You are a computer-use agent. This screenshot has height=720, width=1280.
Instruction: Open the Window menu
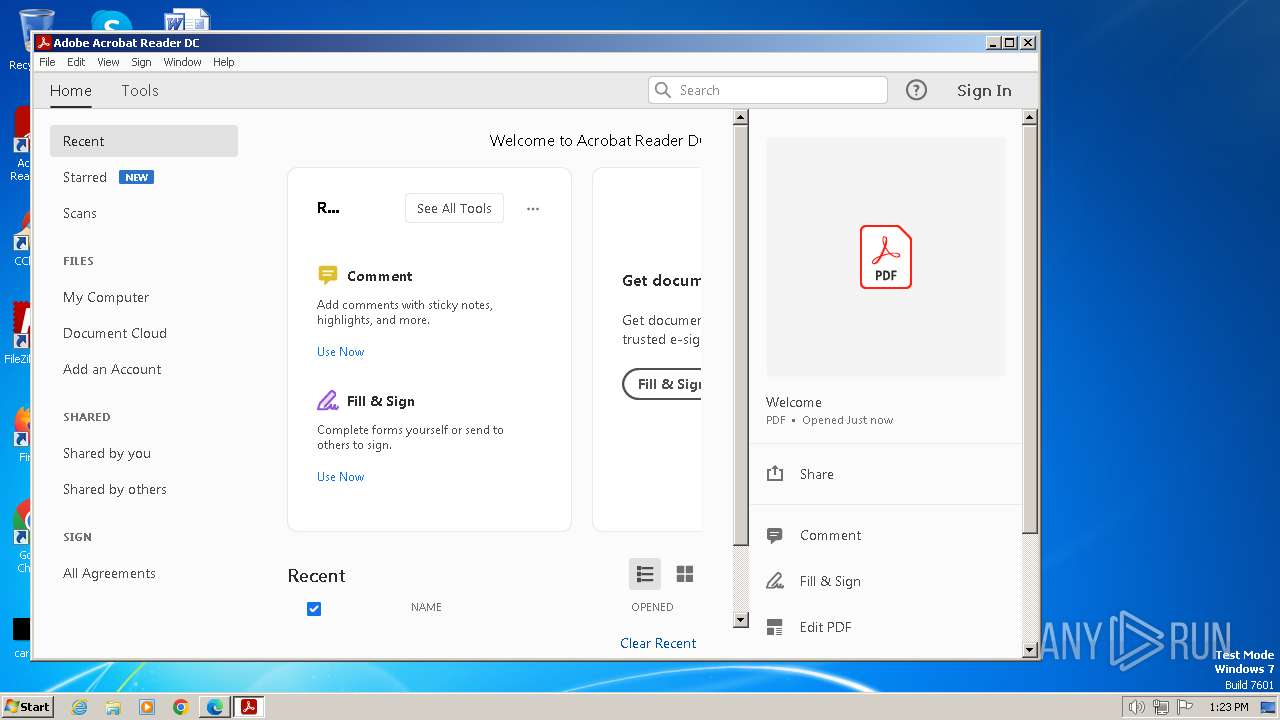182,62
